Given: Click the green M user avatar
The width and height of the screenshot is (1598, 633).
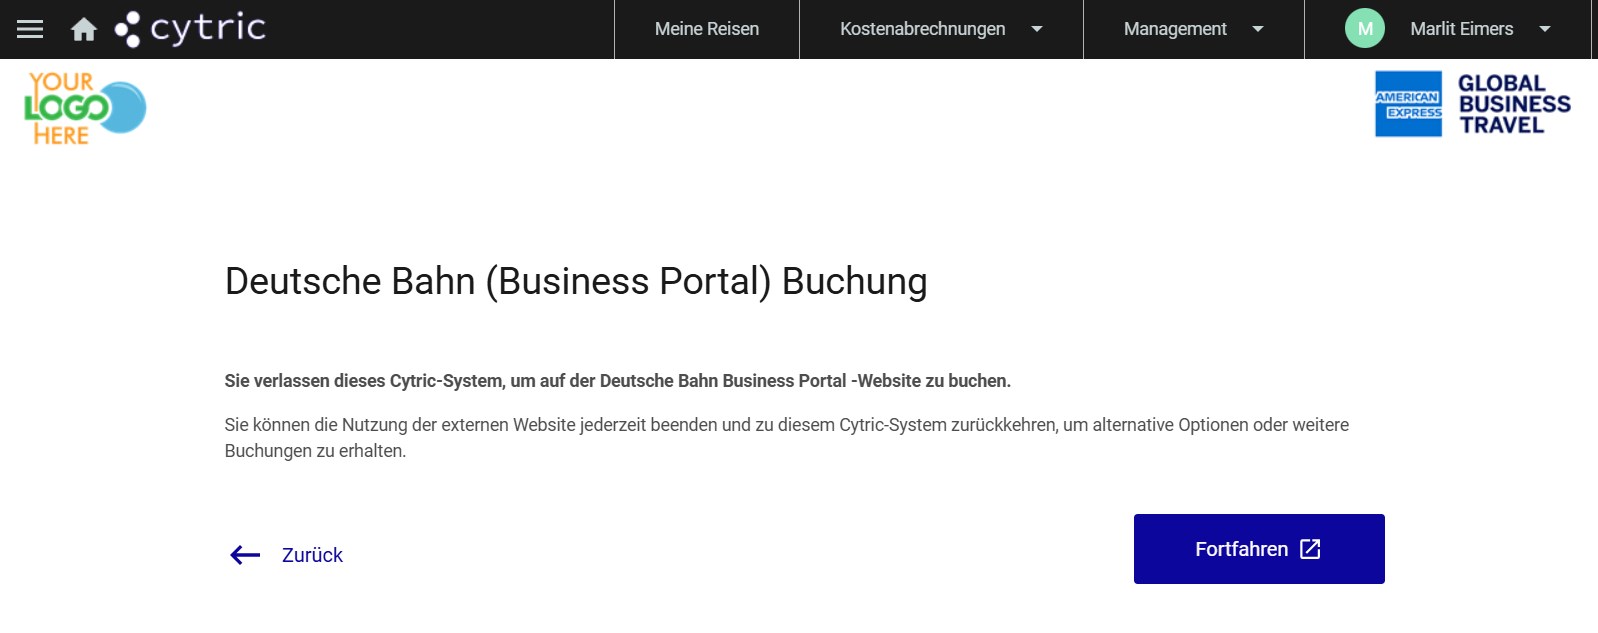Looking at the screenshot, I should coord(1365,28).
